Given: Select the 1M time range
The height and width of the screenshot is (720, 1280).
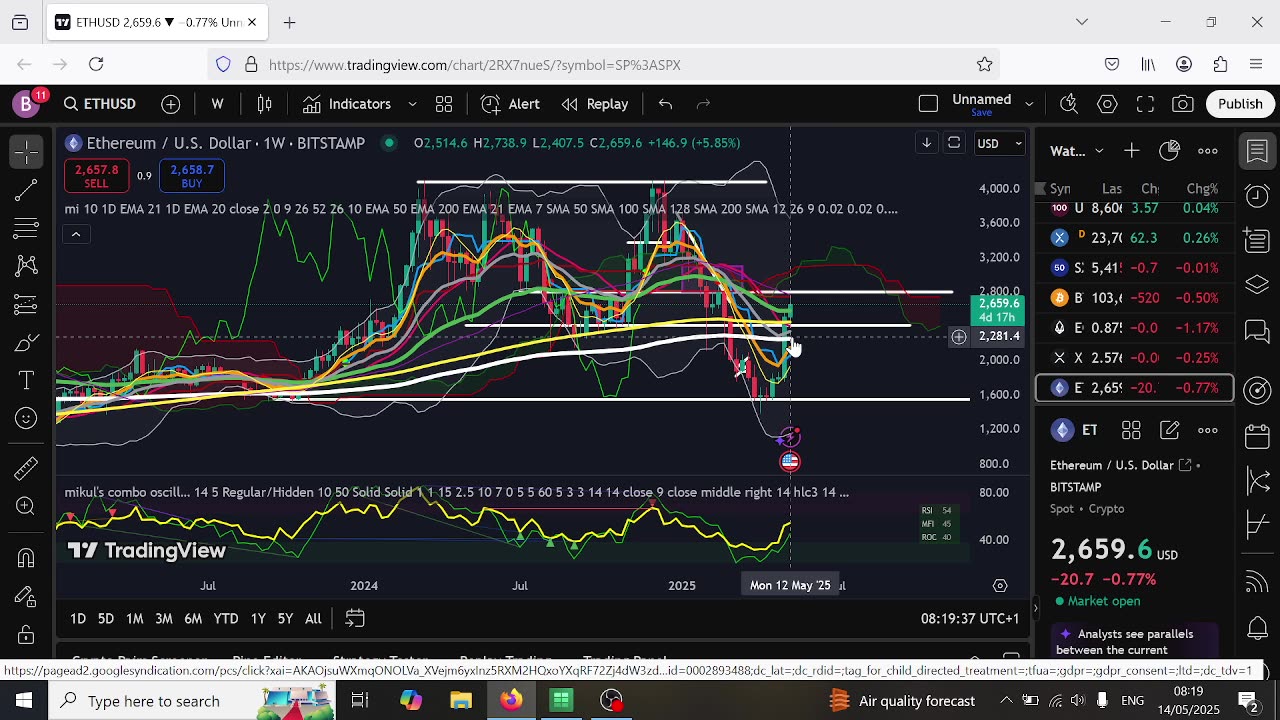Looking at the screenshot, I should point(135,619).
